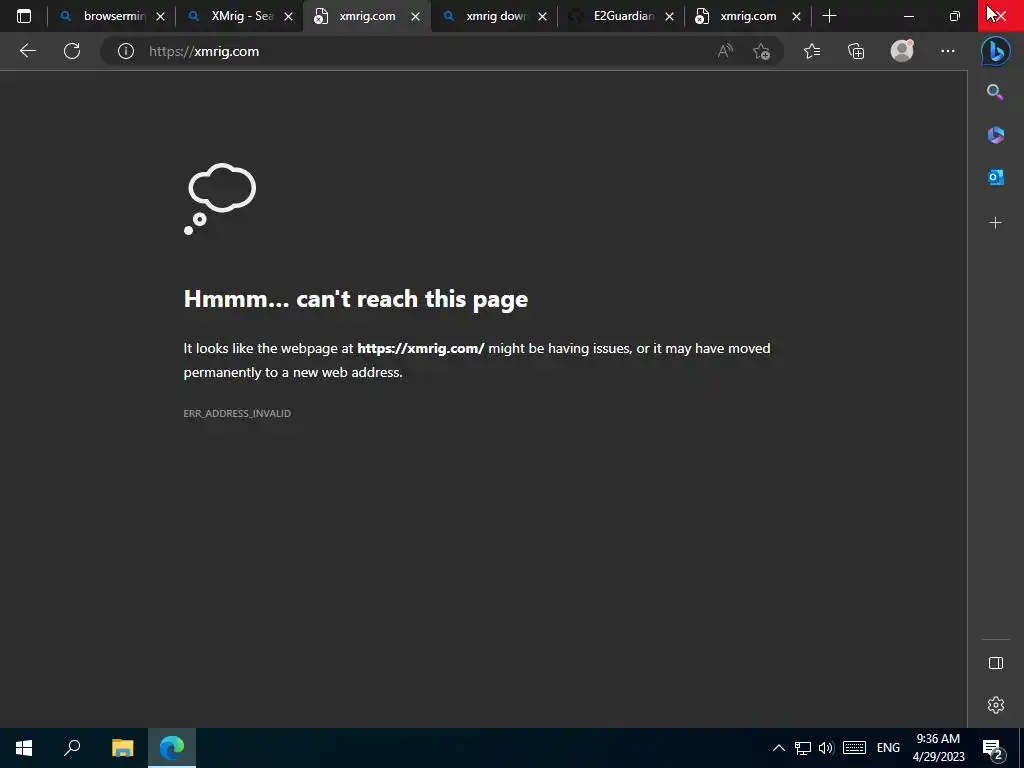The height and width of the screenshot is (768, 1024).
Task: Close the active xmrig.com tab
Action: tap(415, 17)
